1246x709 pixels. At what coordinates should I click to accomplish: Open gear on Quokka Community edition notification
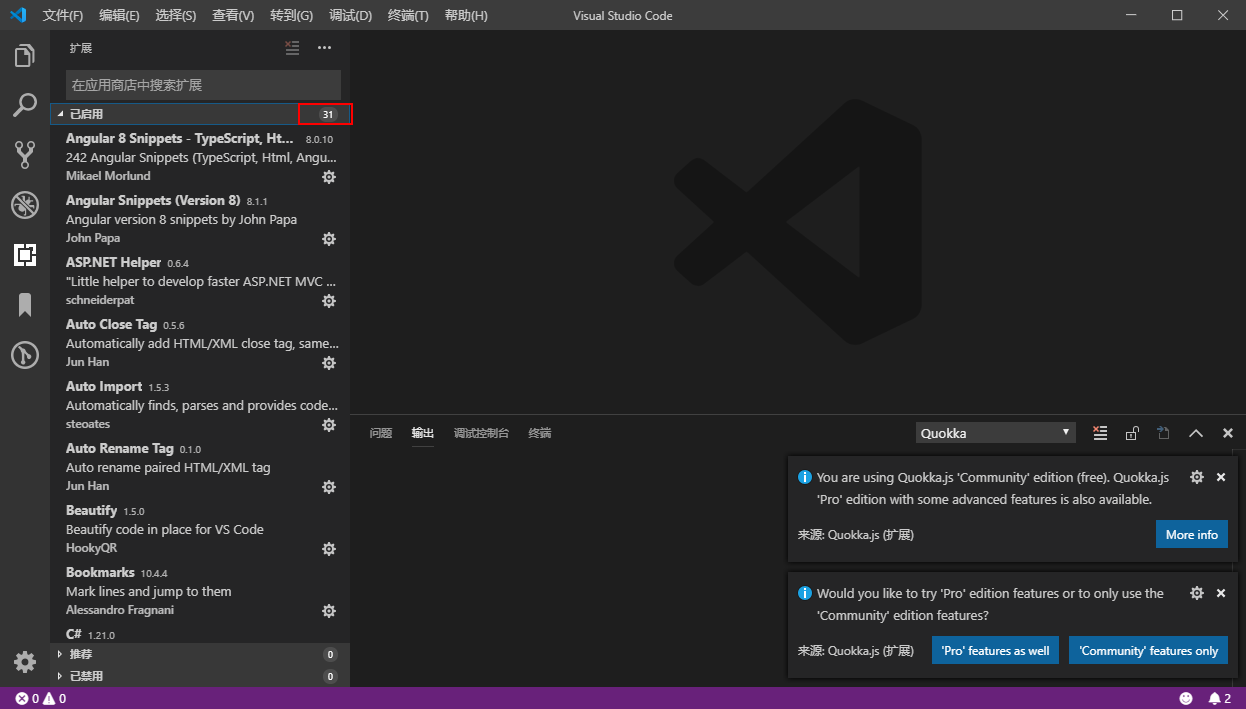coord(1197,477)
